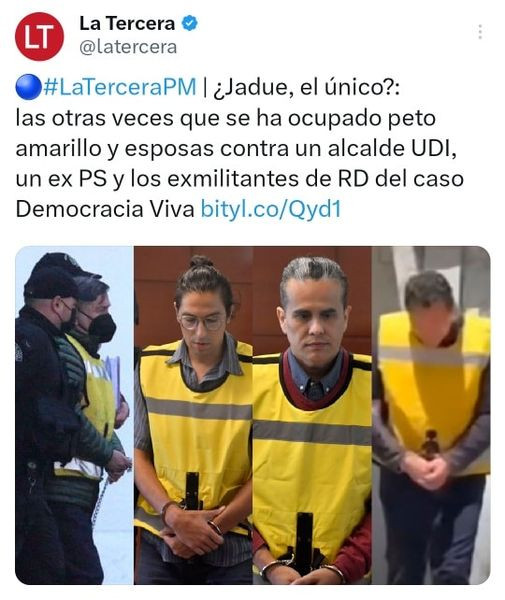Click the words "Democracia Viva" in tweet
Image resolution: width=505 pixels, height=600 pixels.
pyautogui.click(x=105, y=209)
